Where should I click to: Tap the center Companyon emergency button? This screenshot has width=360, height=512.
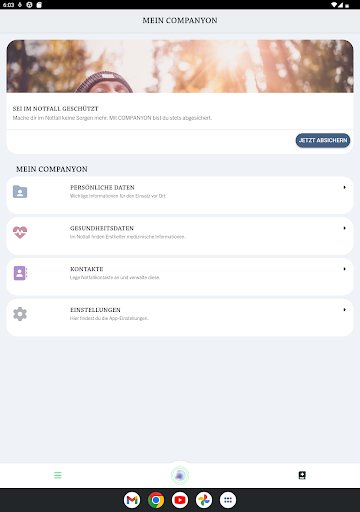click(180, 475)
